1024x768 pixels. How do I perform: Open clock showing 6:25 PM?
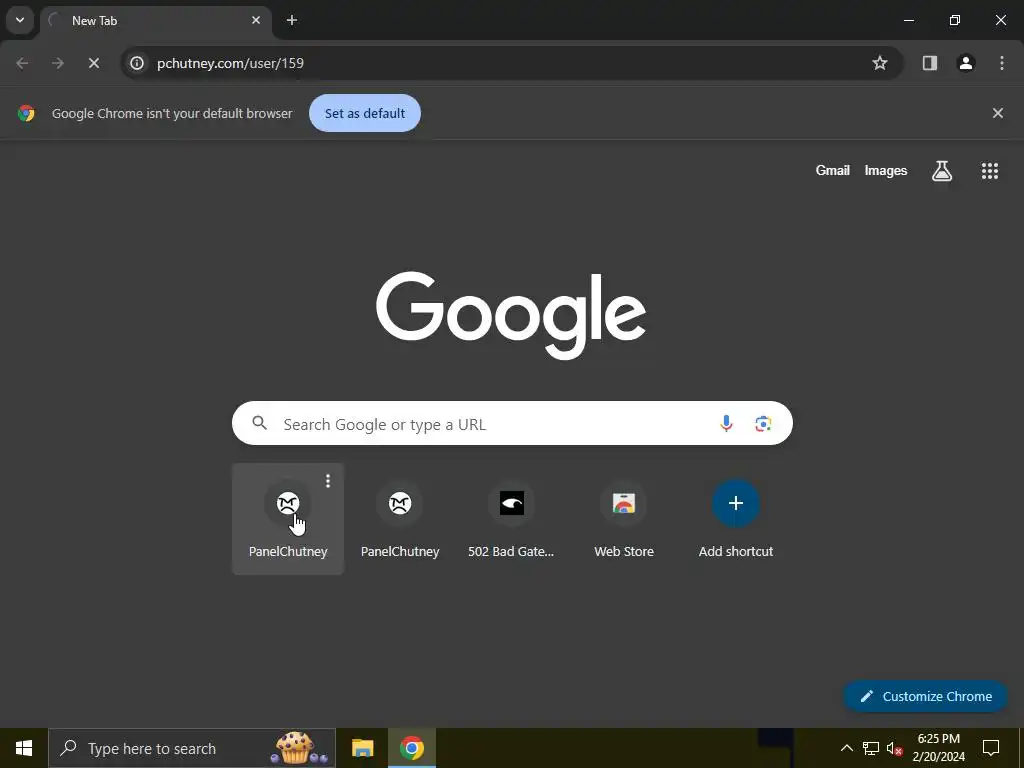click(x=938, y=748)
